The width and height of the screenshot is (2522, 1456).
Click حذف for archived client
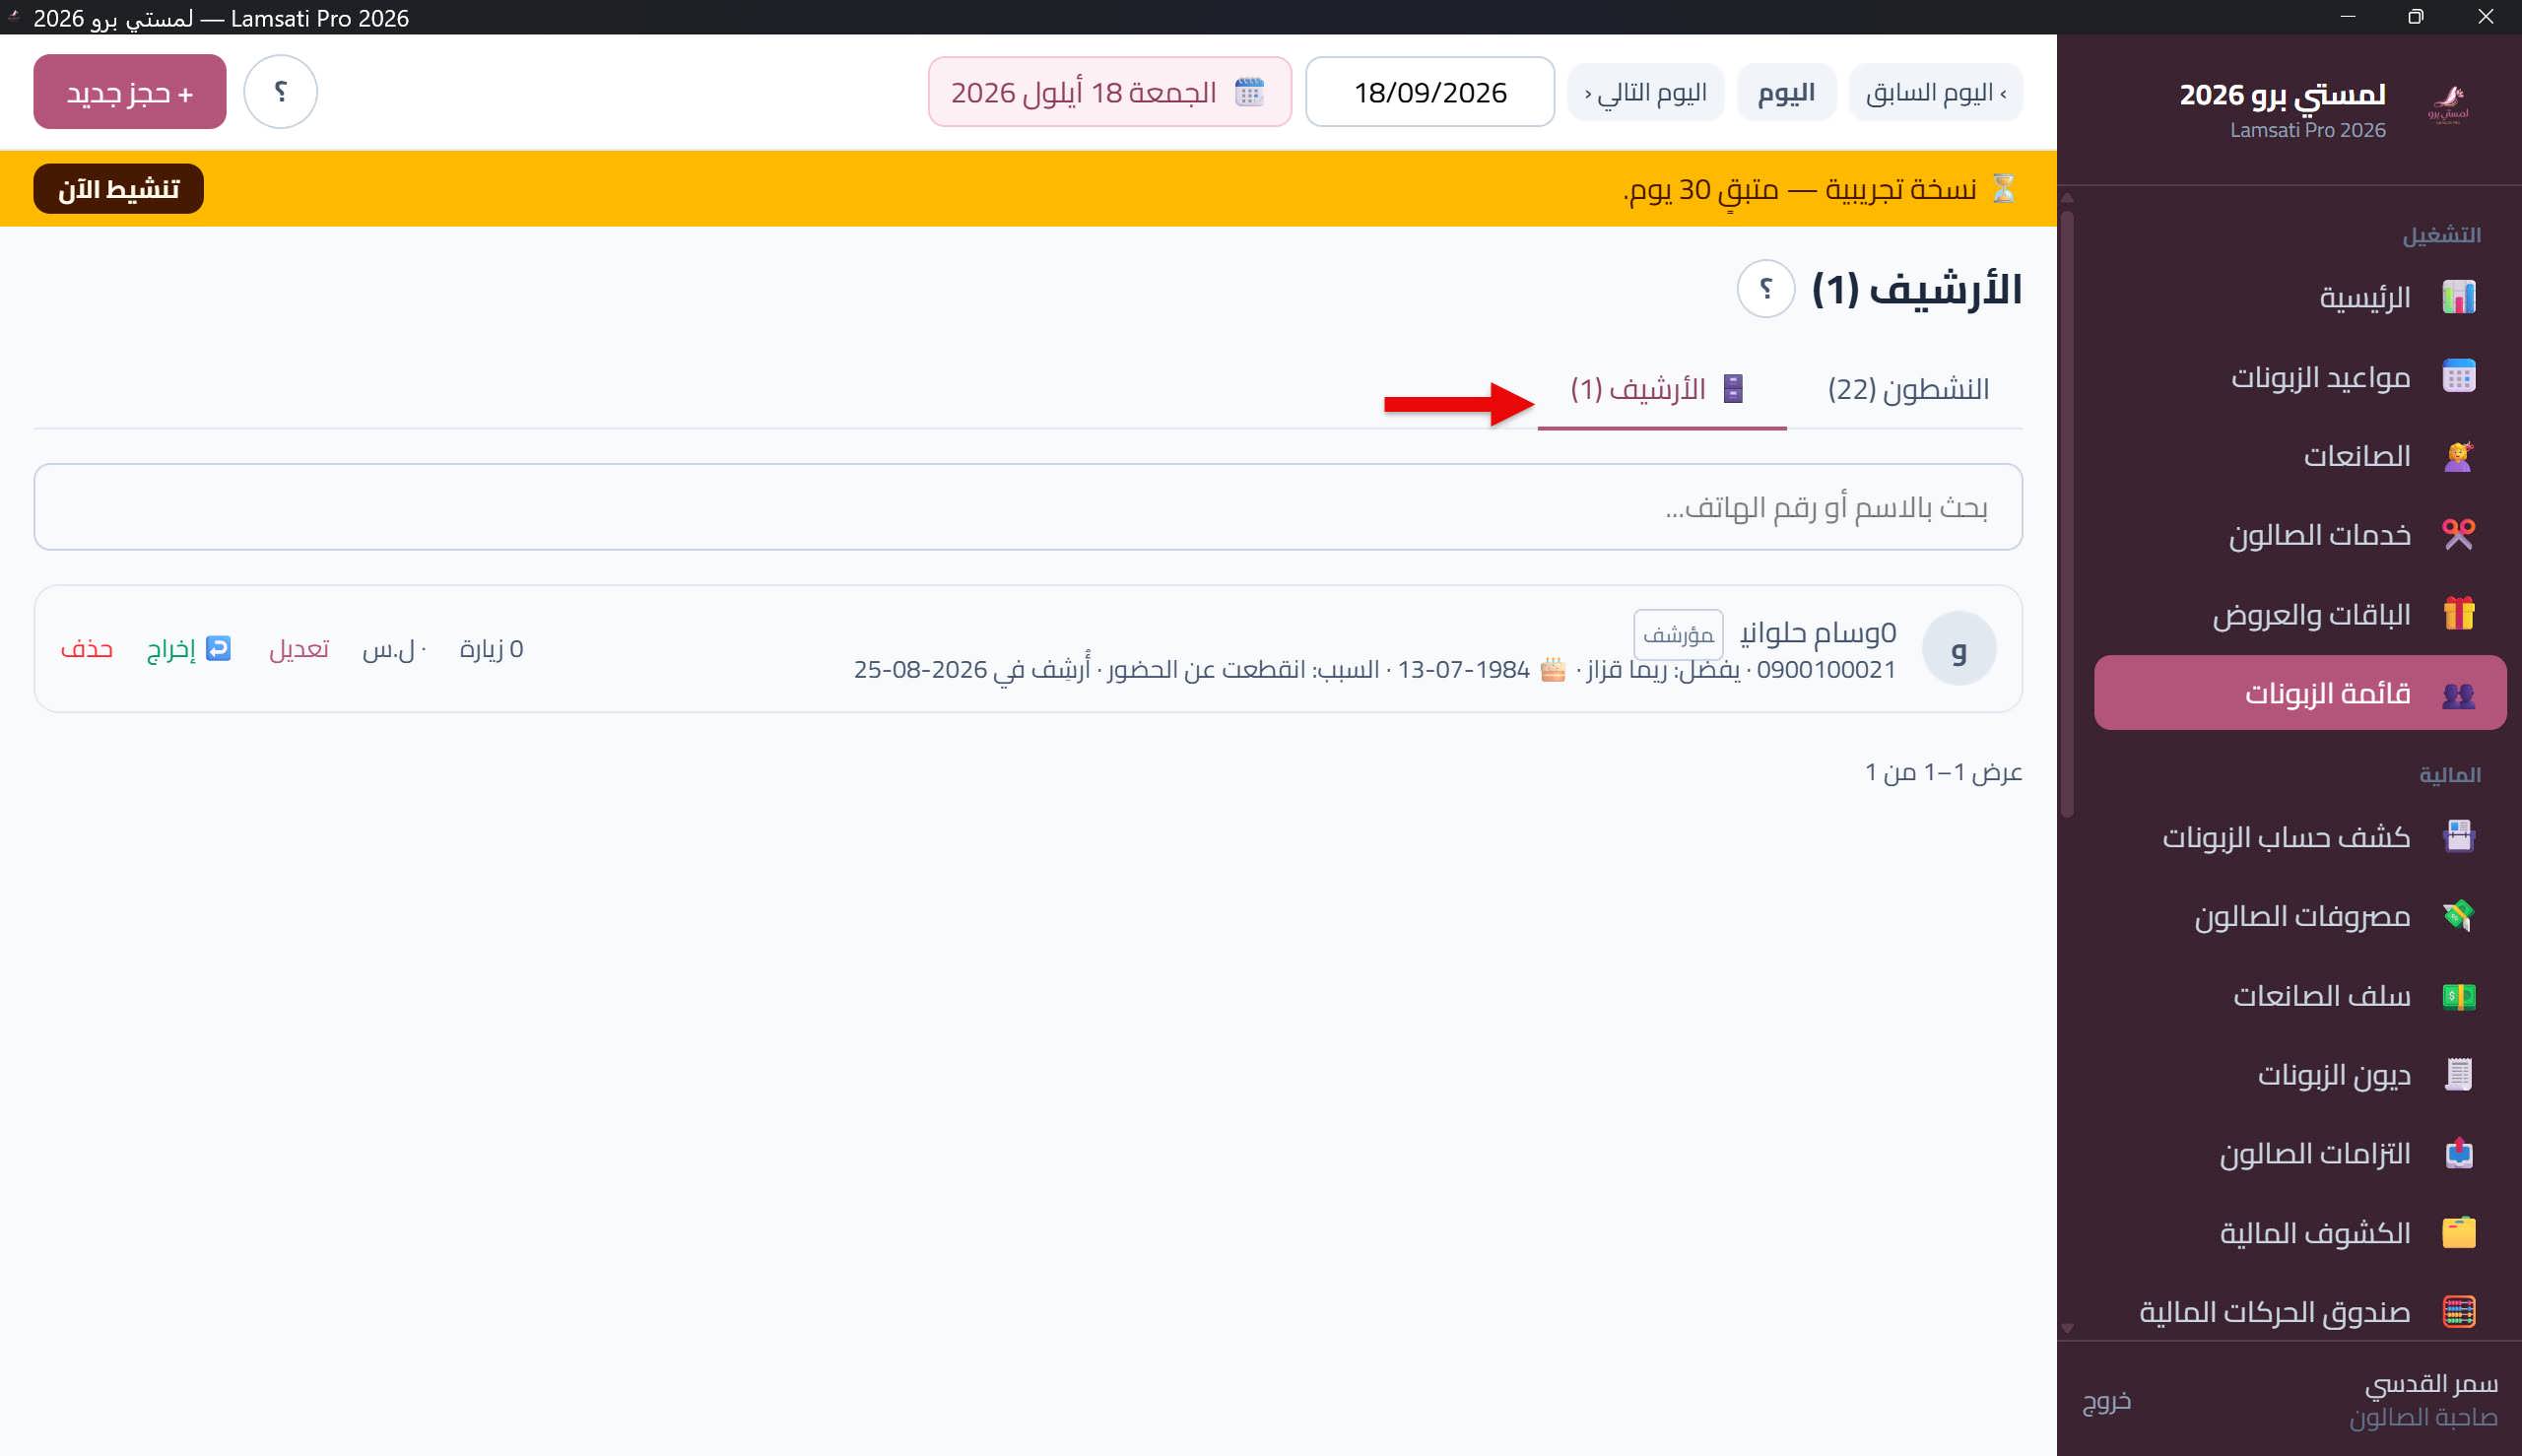pos(86,649)
